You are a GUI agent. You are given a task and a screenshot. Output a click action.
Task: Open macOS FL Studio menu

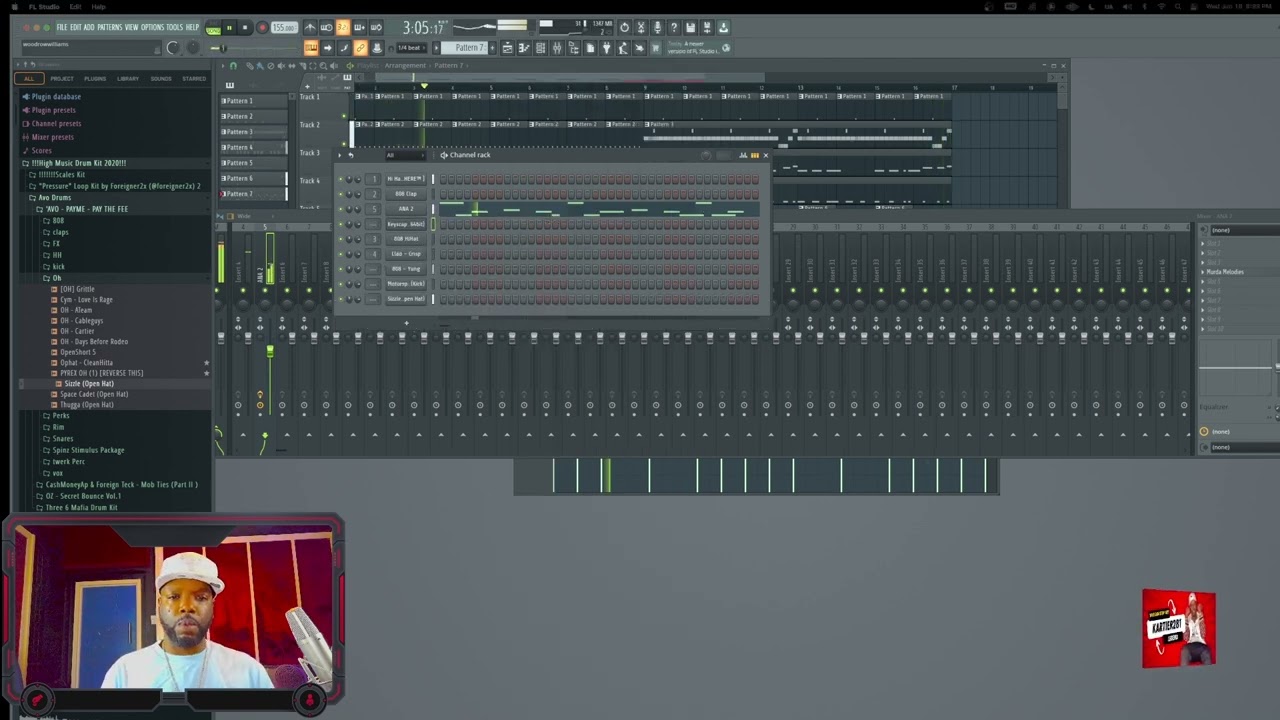42,6
